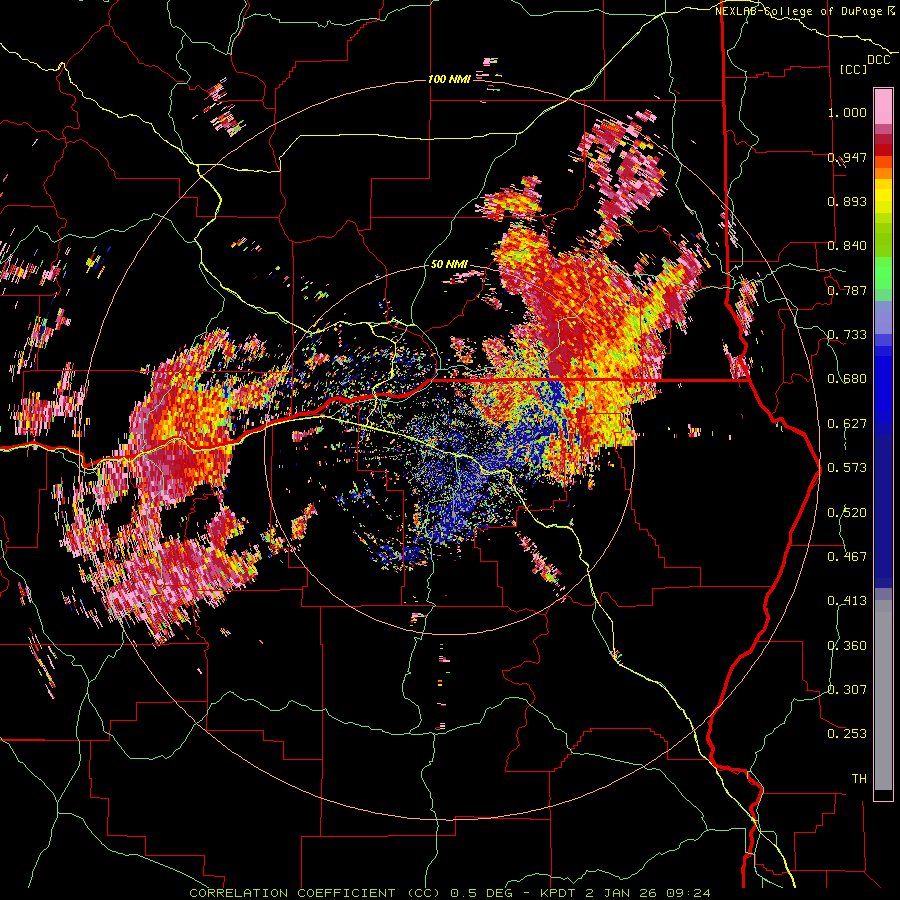Select the 0.787 scale value

click(847, 290)
